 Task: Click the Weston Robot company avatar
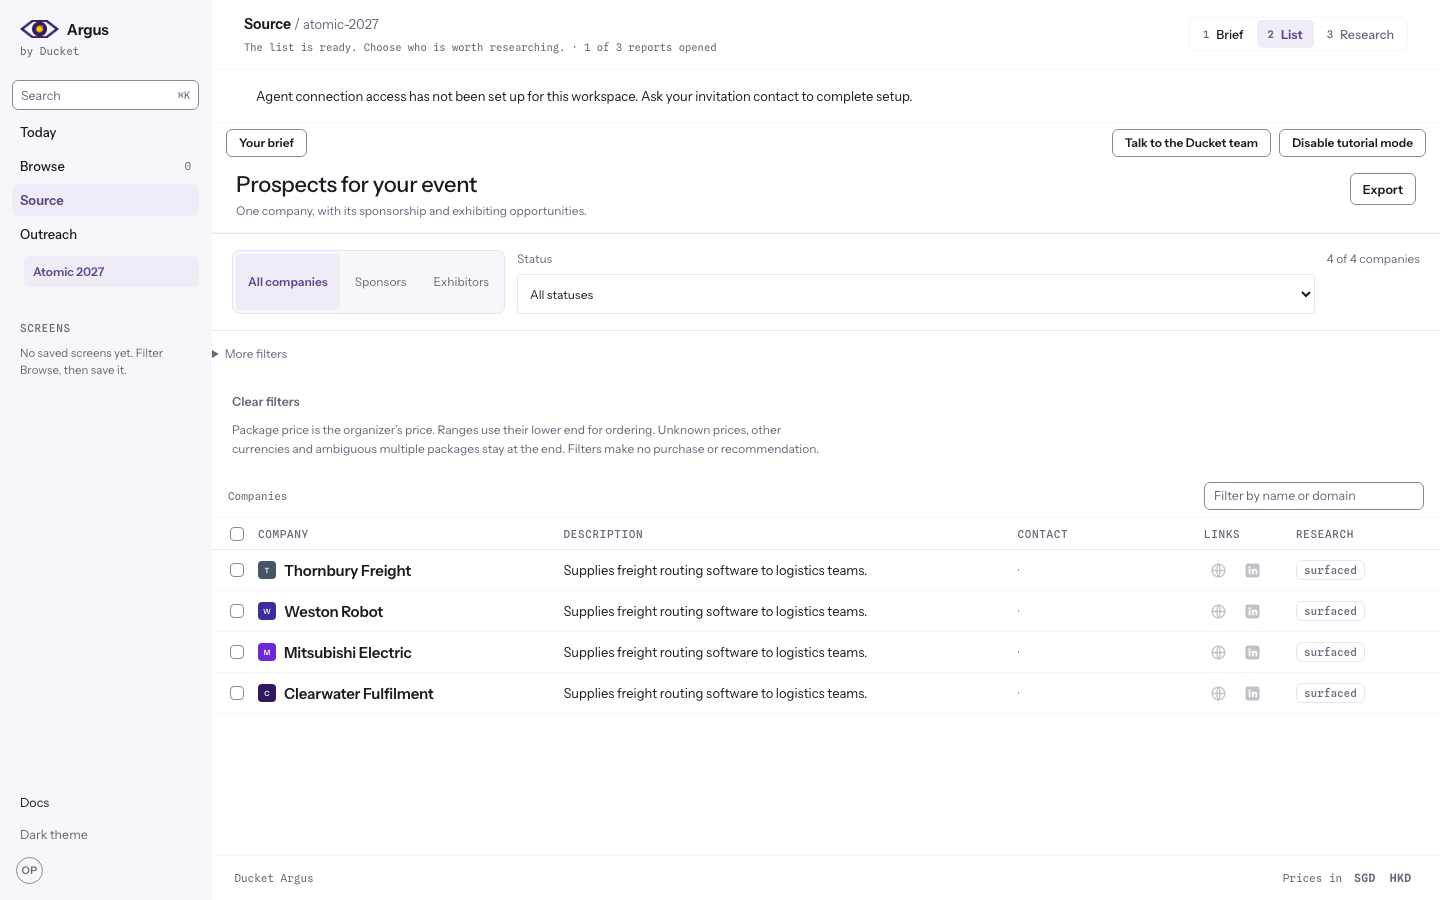[x=267, y=612]
